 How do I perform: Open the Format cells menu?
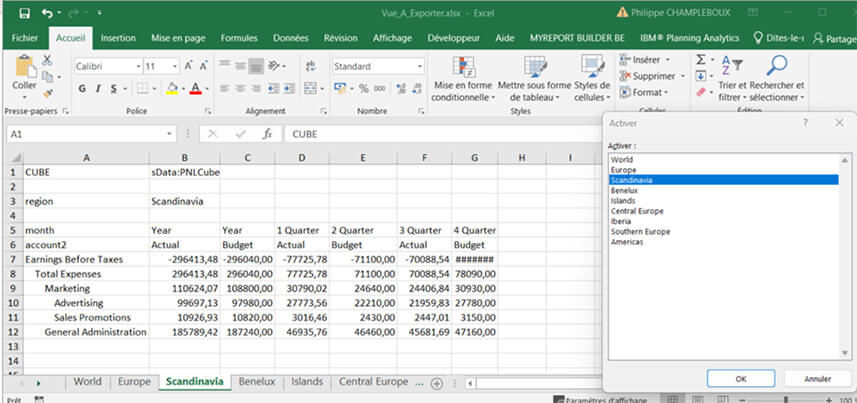coord(644,92)
